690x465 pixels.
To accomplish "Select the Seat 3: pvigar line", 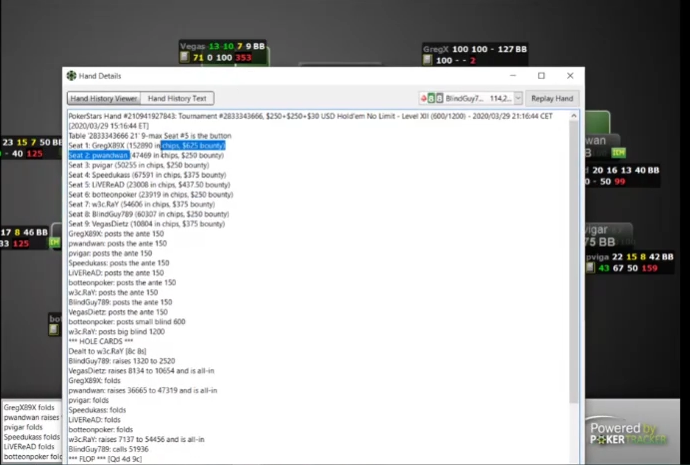I will (x=139, y=165).
